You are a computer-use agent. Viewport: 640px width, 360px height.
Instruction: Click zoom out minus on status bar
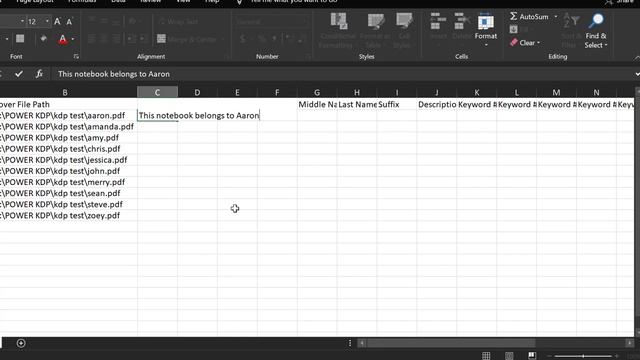point(549,356)
